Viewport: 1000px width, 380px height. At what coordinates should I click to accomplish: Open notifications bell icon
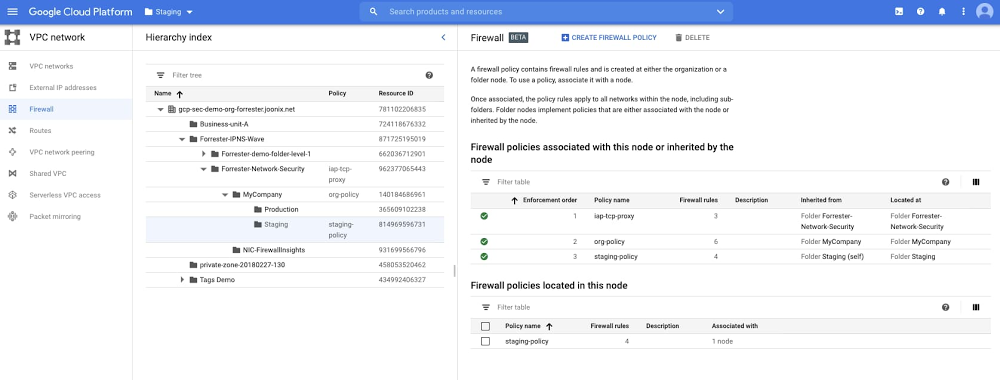tap(942, 11)
